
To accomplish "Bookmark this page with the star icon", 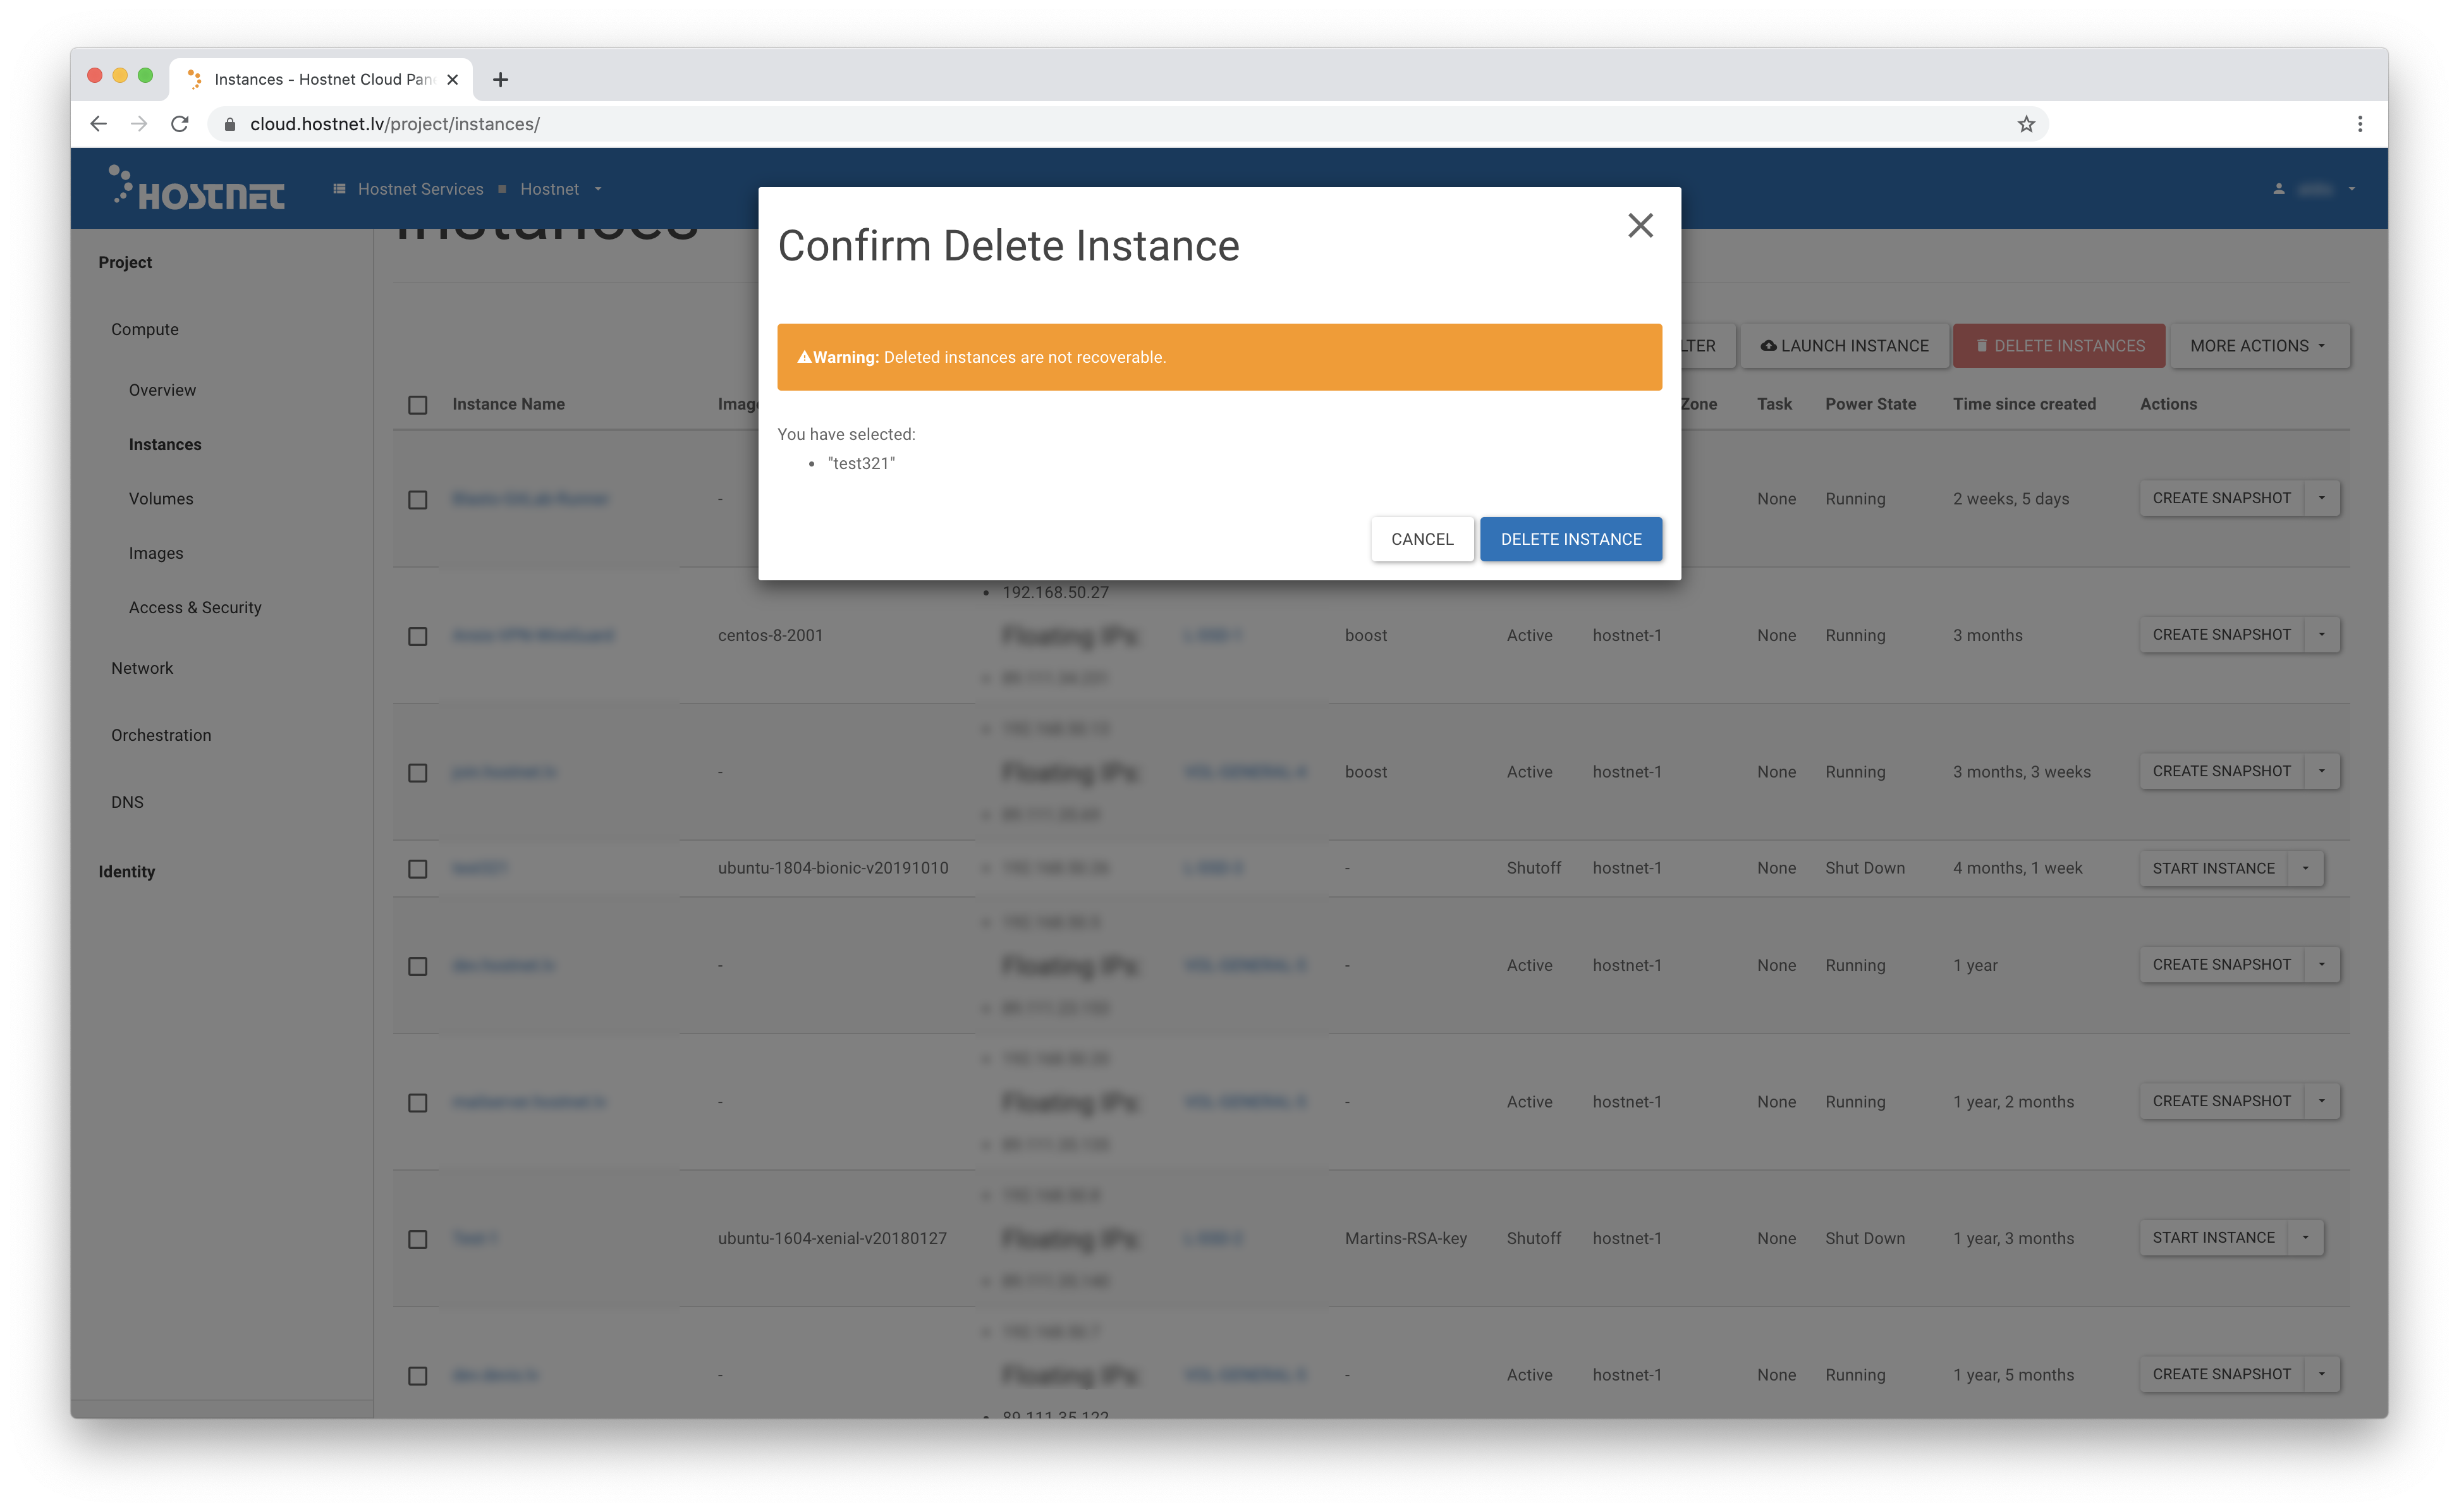I will click(x=2025, y=124).
